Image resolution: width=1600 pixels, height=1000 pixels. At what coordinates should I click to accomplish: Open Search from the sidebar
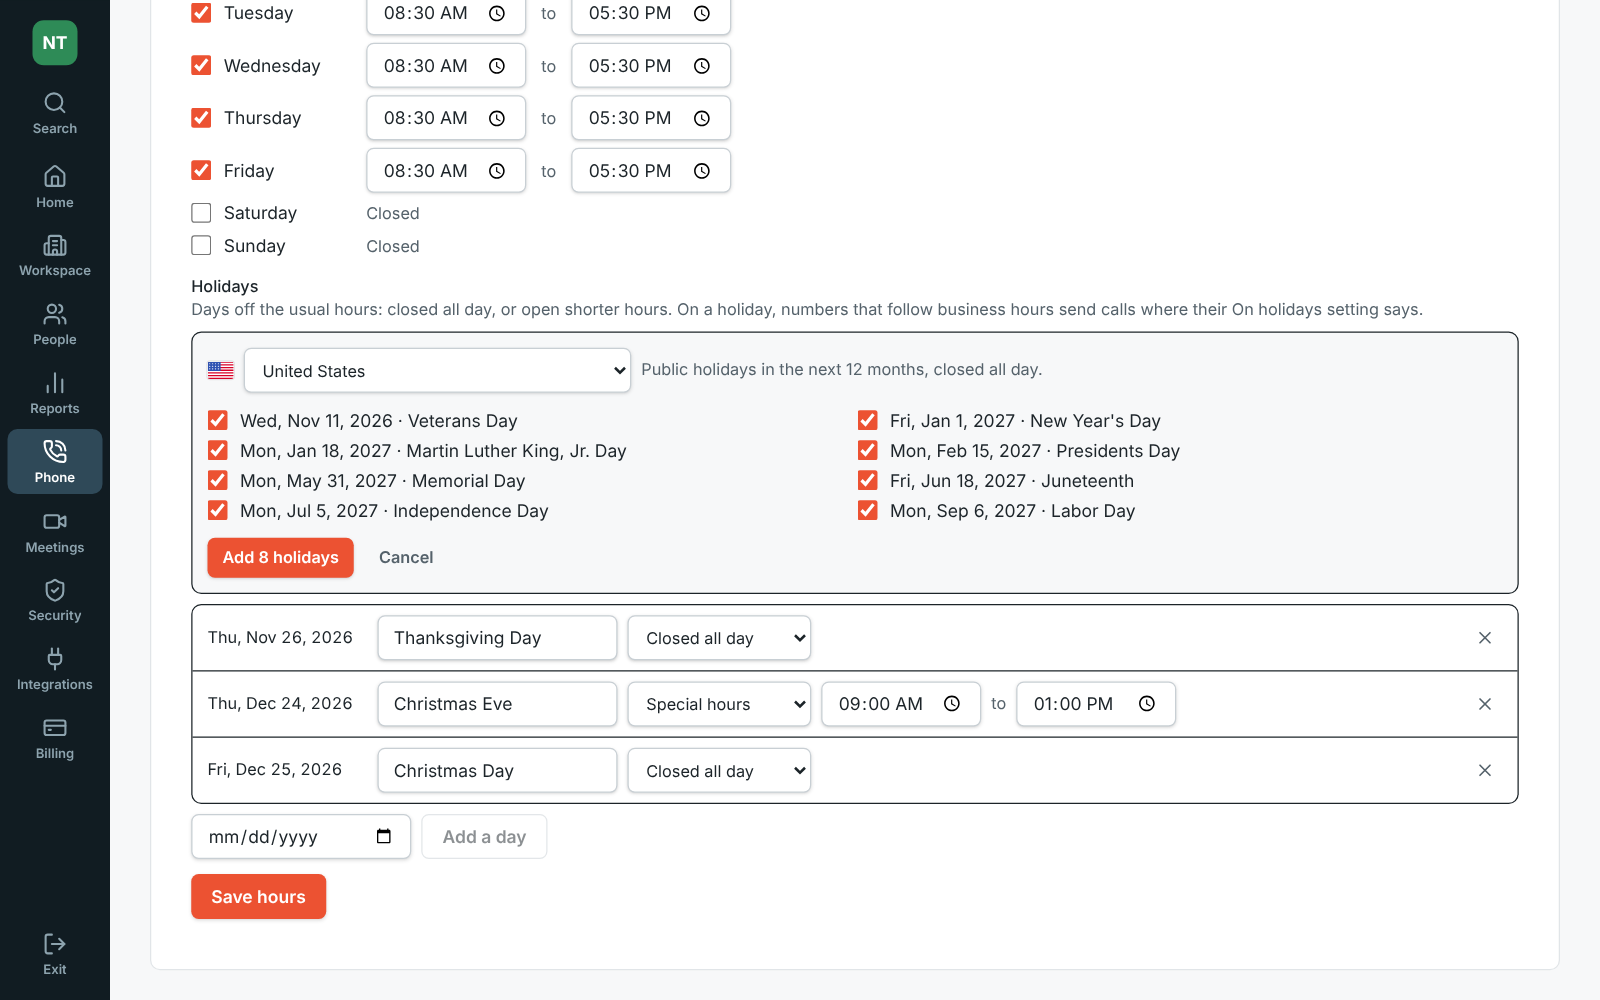54,114
